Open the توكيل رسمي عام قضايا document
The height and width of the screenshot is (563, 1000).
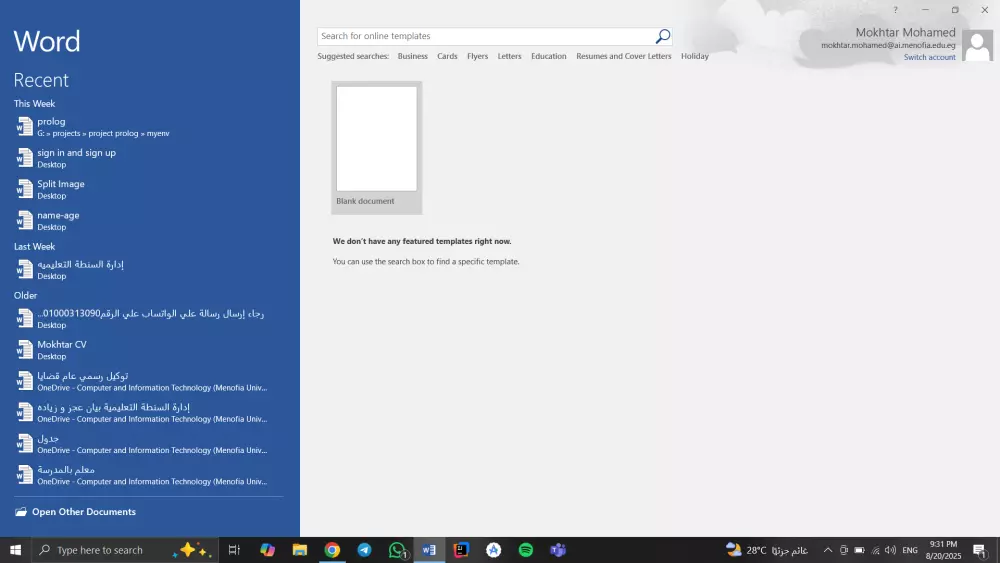click(x=149, y=381)
